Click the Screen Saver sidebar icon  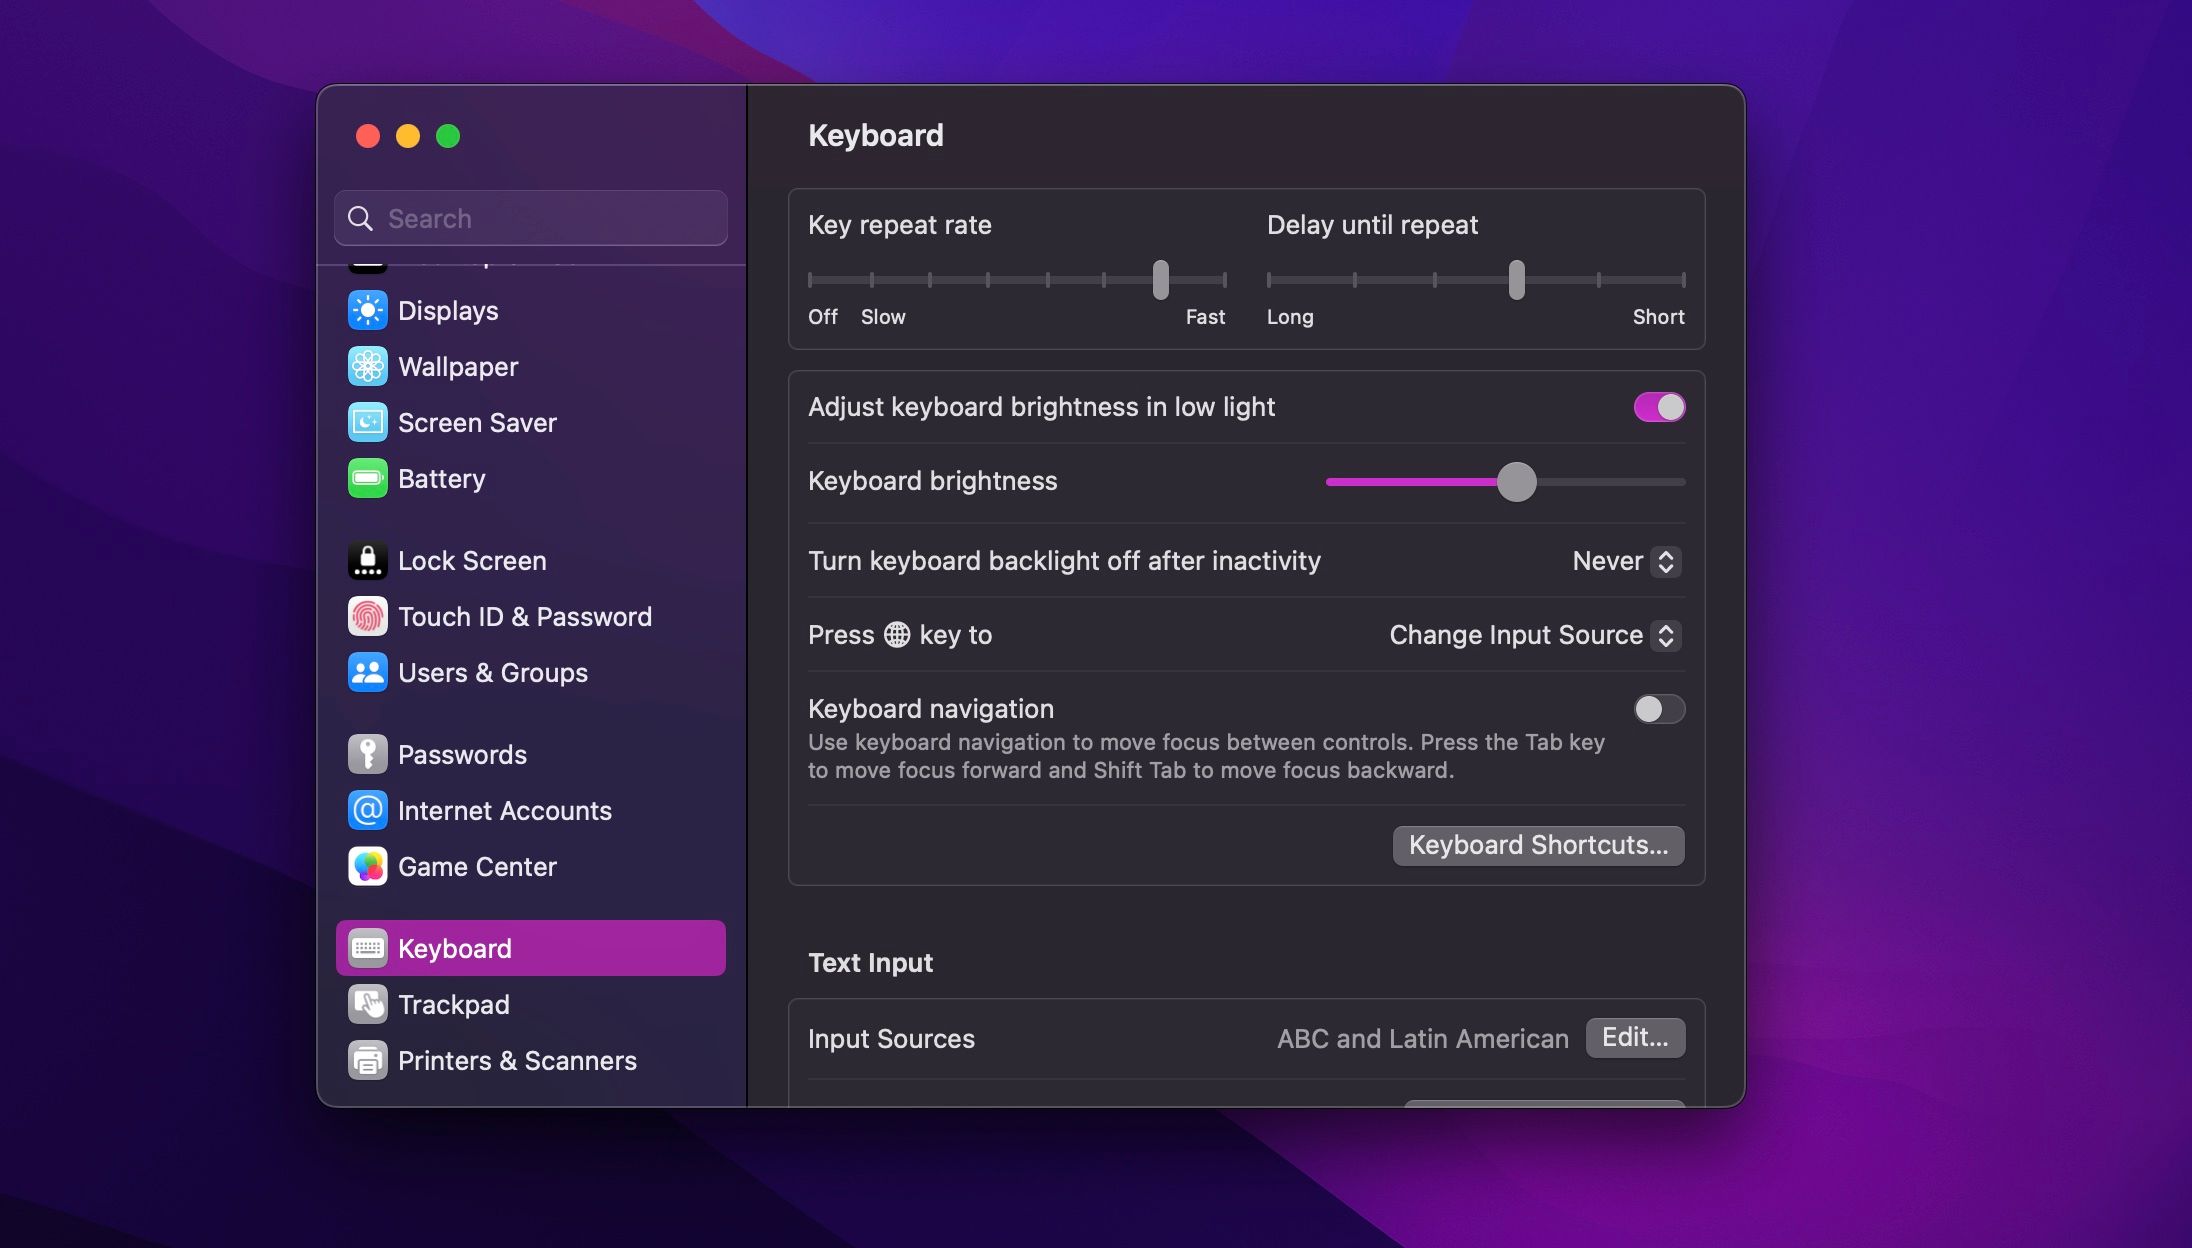(x=368, y=422)
